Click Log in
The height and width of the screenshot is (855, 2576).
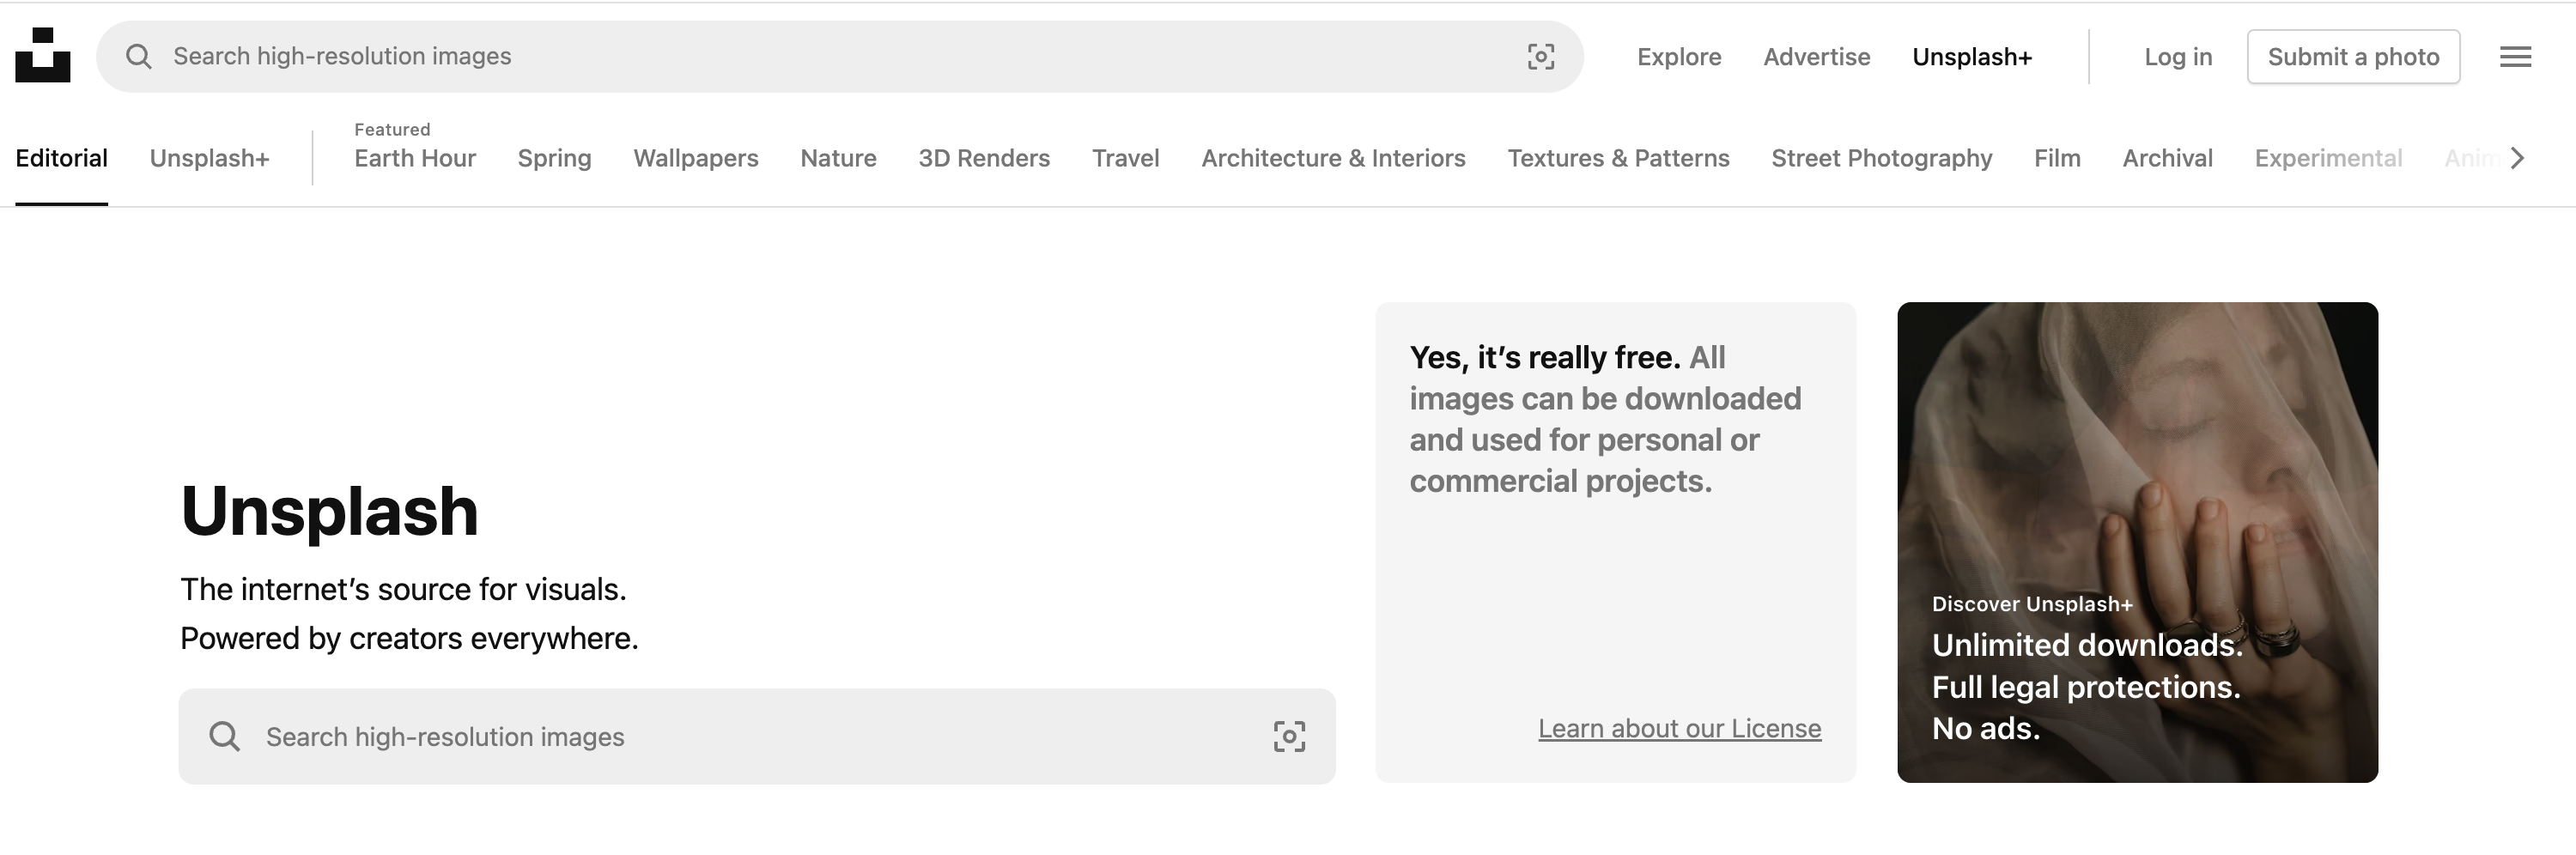coord(2178,57)
